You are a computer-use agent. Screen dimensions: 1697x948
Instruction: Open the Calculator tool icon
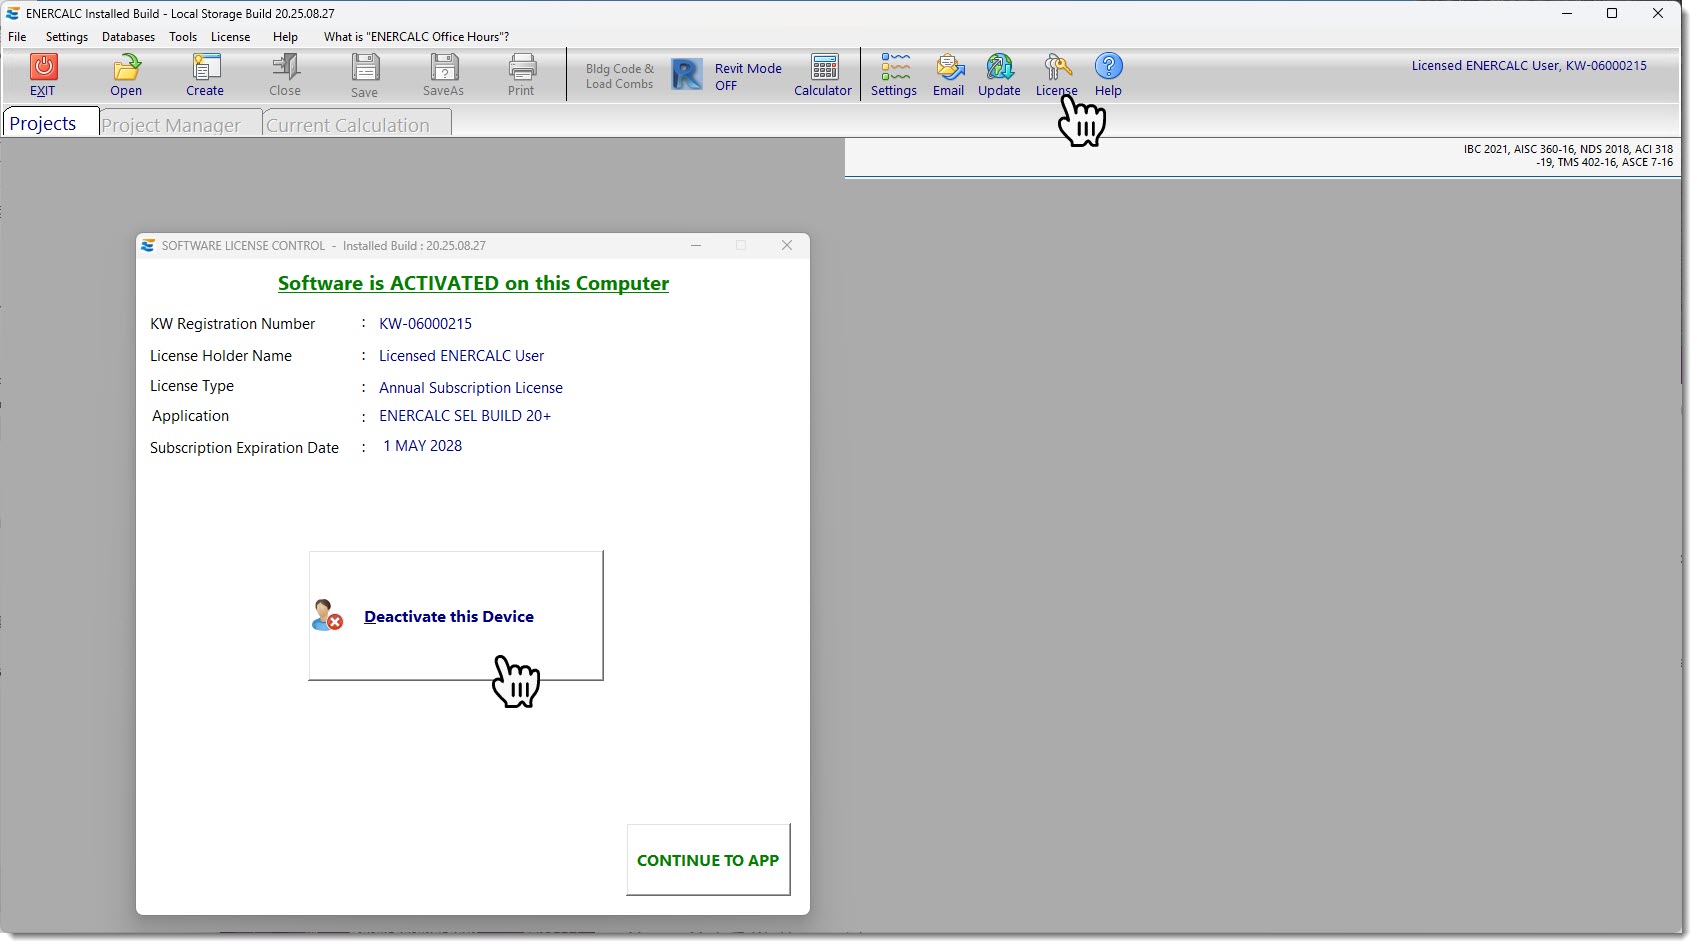[825, 67]
